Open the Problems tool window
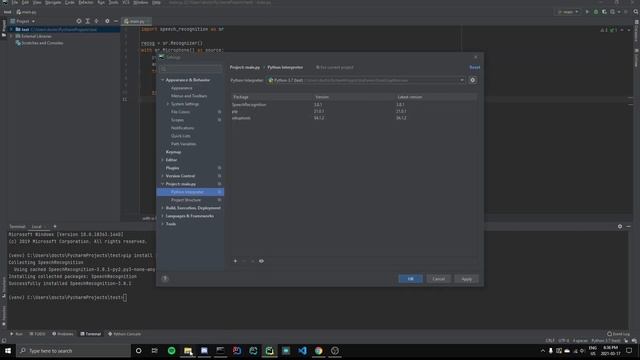The image size is (640, 360). (62, 334)
